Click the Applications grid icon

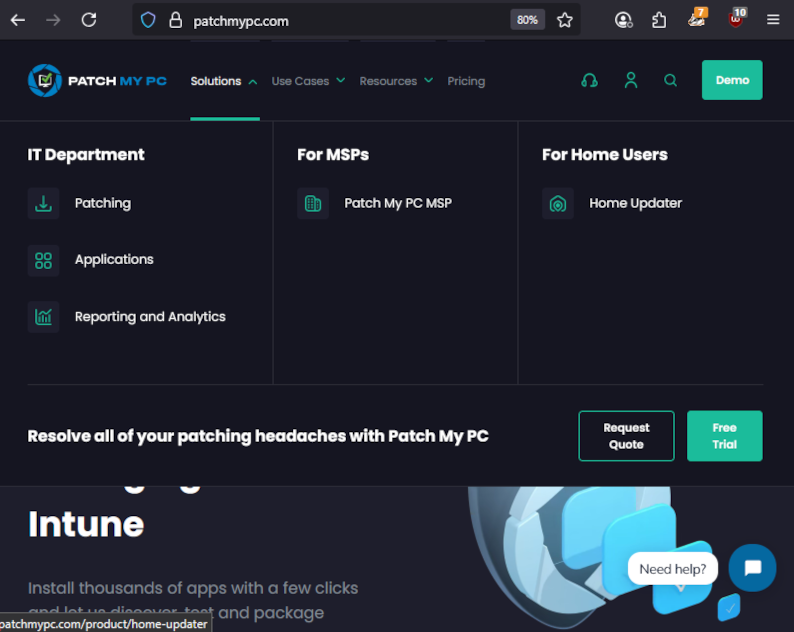[x=44, y=260]
